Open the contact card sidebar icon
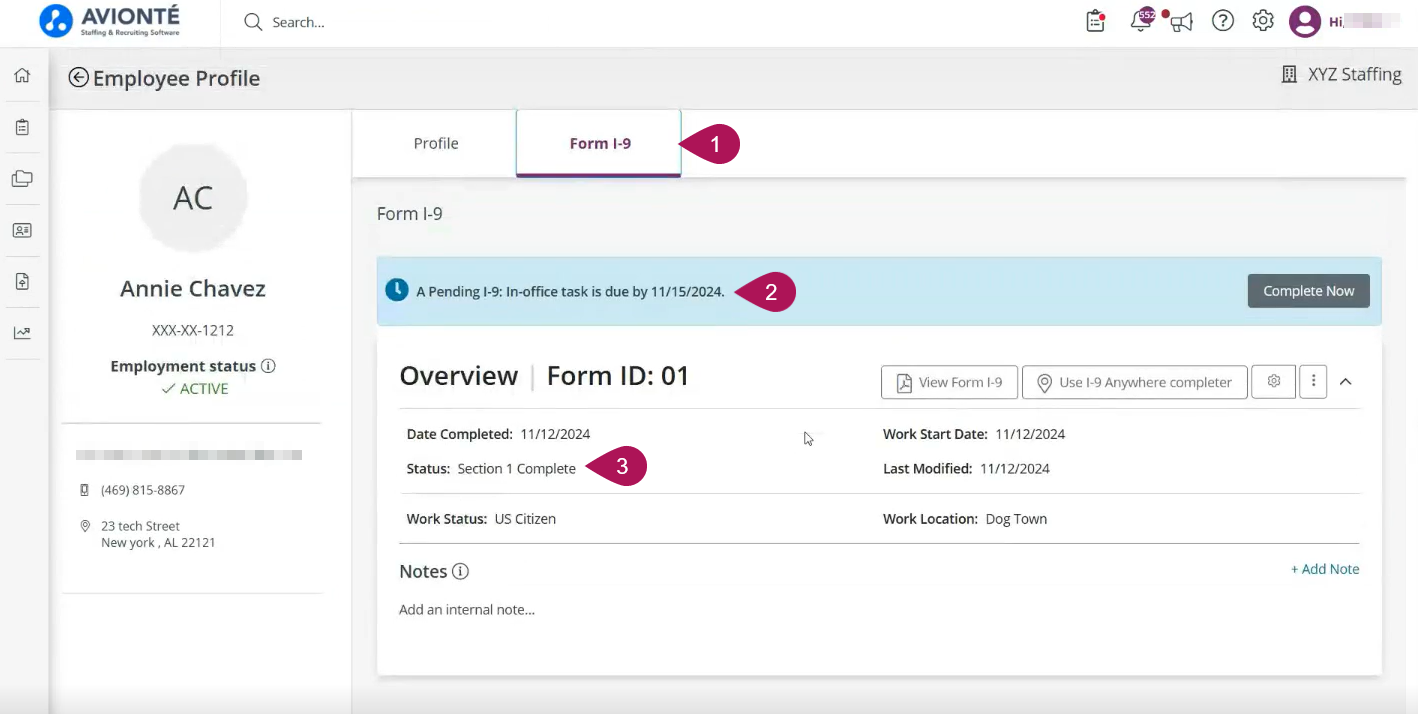Viewport: 1418px width, 714px height. point(22,230)
